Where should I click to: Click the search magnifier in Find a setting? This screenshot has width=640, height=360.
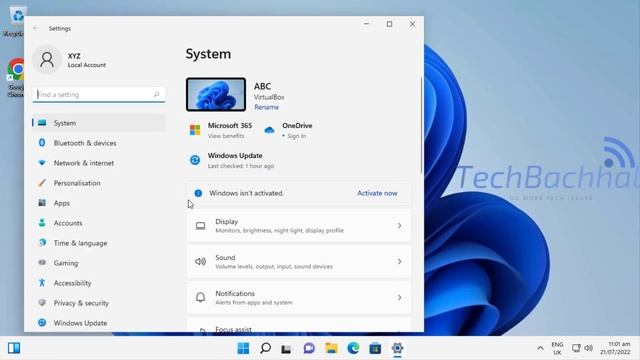click(156, 94)
